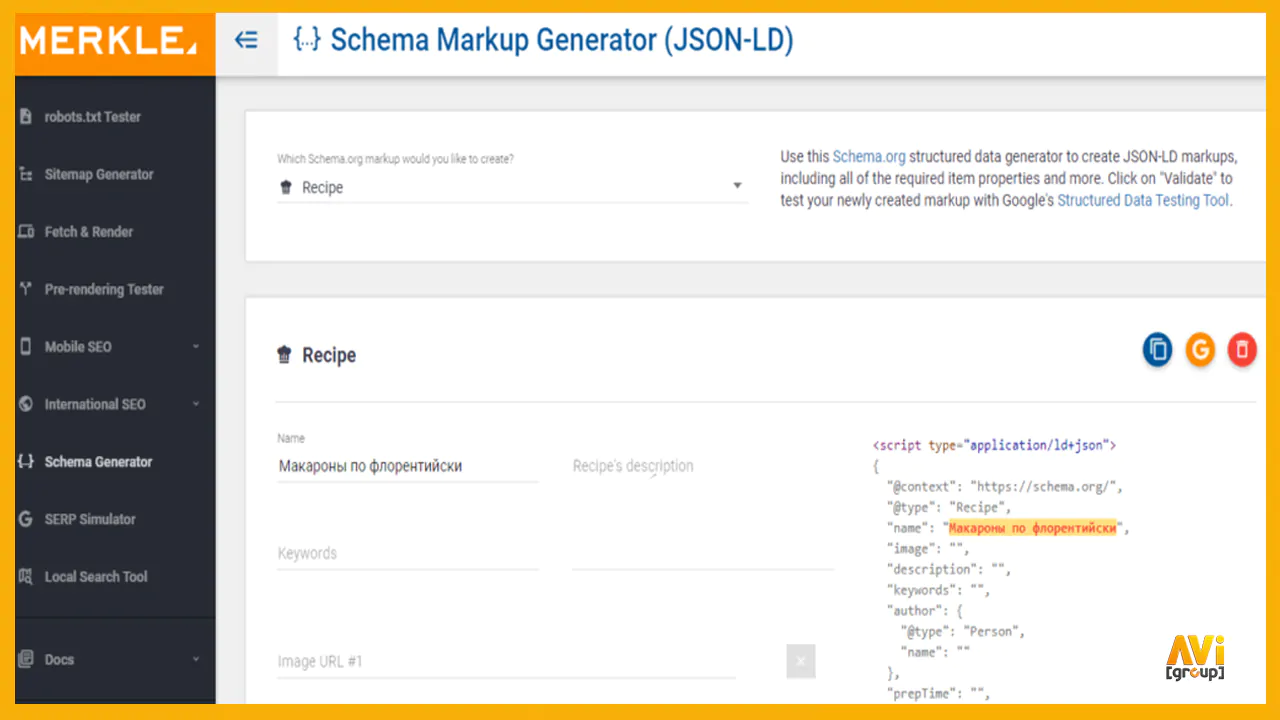Click the red delete trash icon
The image size is (1280, 720).
[x=1242, y=349]
